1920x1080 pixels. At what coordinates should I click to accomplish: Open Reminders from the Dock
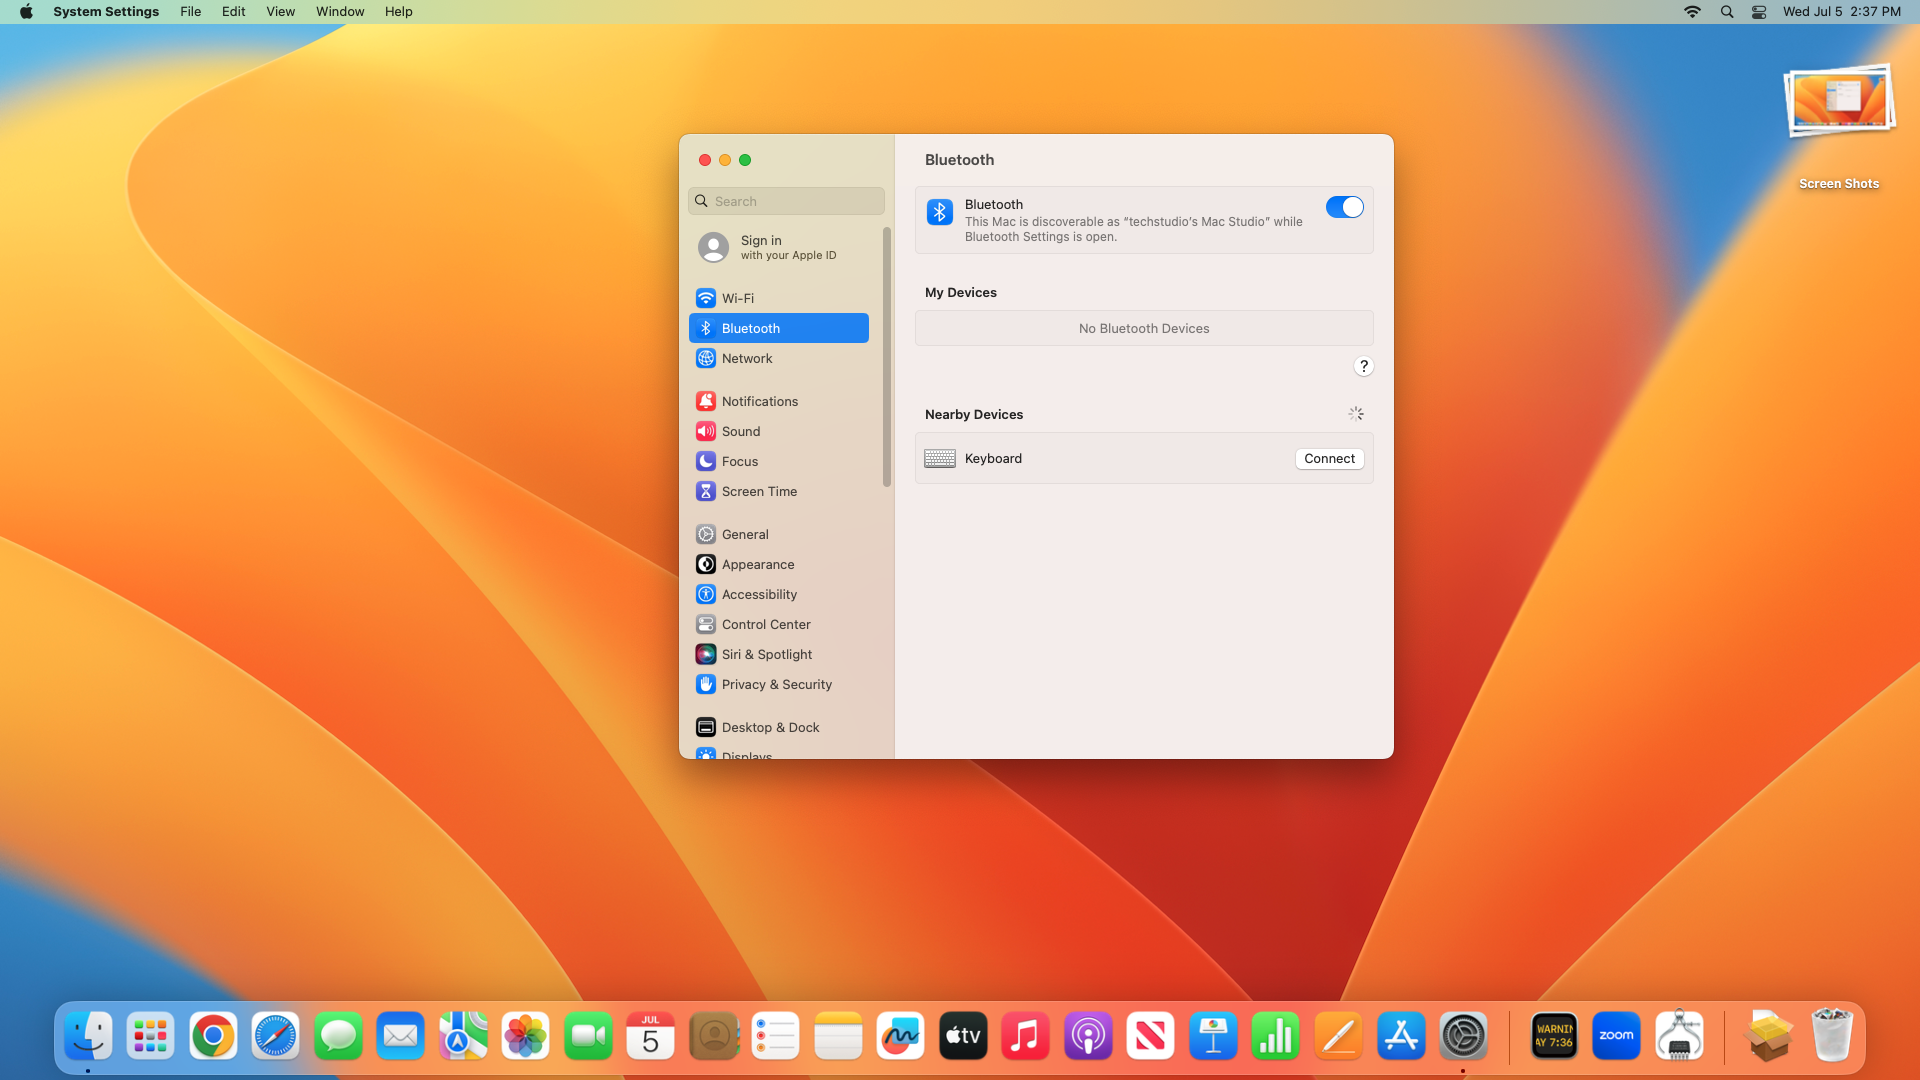click(x=775, y=1036)
